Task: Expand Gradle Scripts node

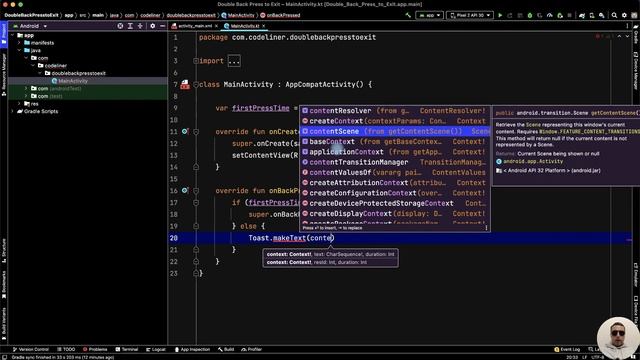Action: 12,111
